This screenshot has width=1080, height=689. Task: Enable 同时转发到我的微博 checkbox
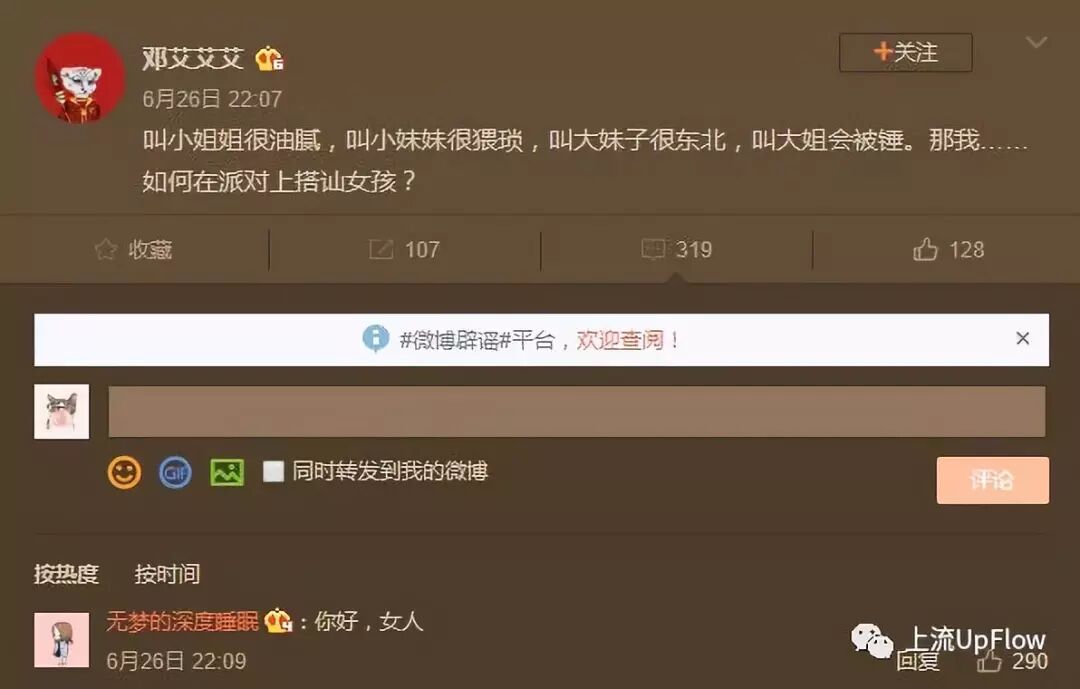(x=273, y=471)
